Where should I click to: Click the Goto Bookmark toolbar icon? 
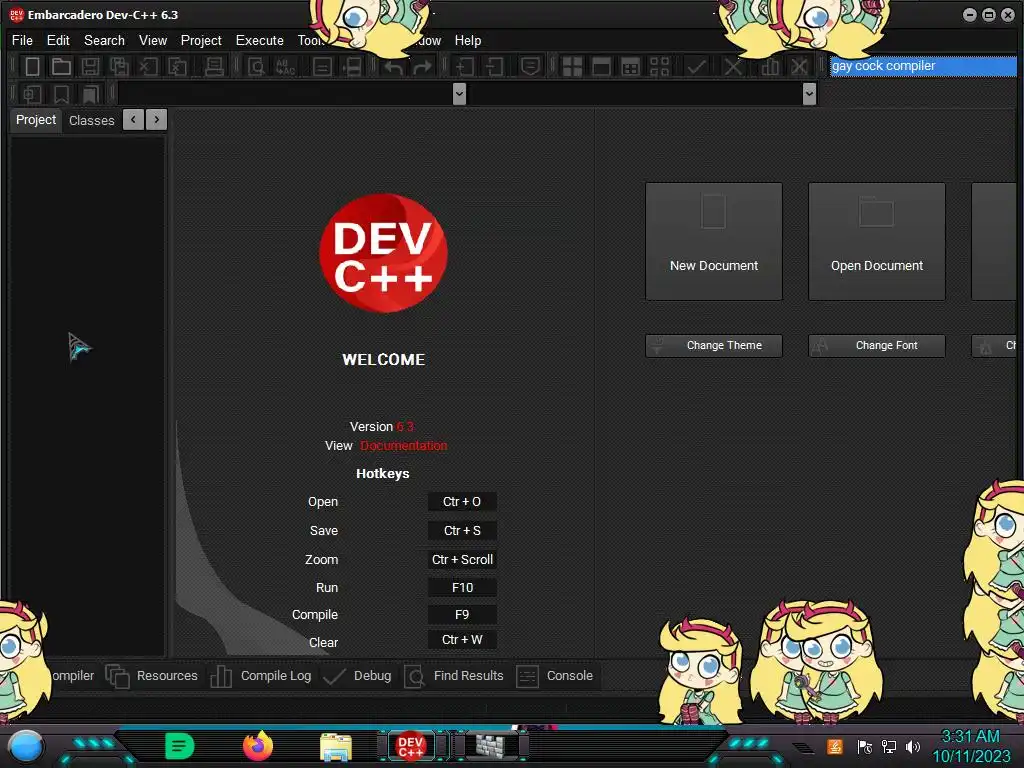point(90,95)
